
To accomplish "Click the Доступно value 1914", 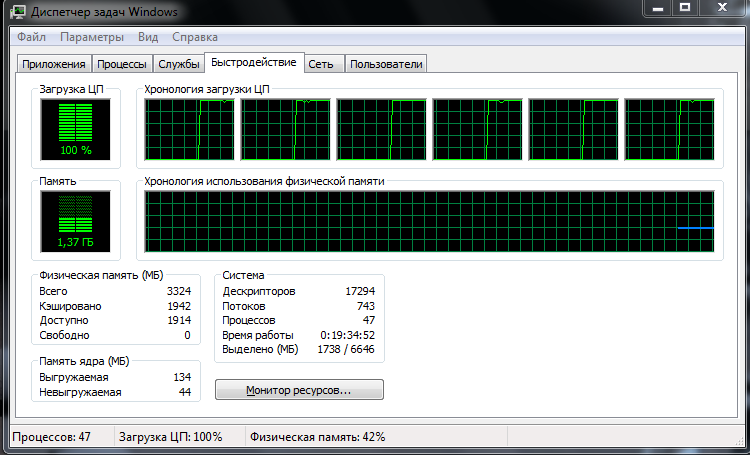I will pos(179,320).
